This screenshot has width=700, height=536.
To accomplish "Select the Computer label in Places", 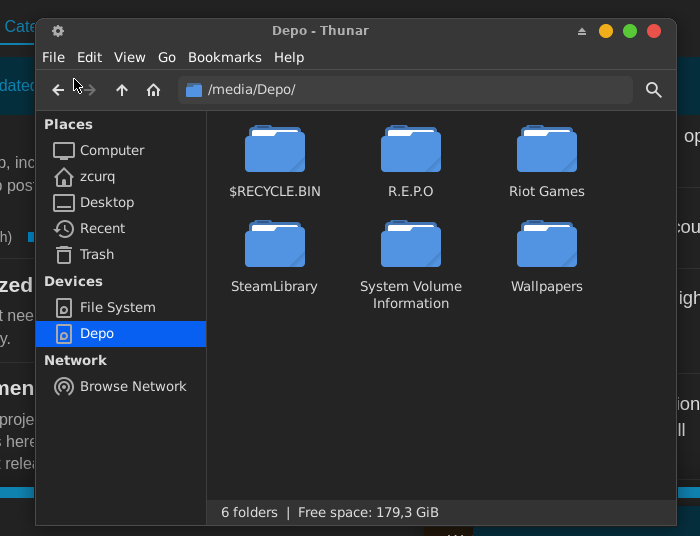I will (112, 151).
